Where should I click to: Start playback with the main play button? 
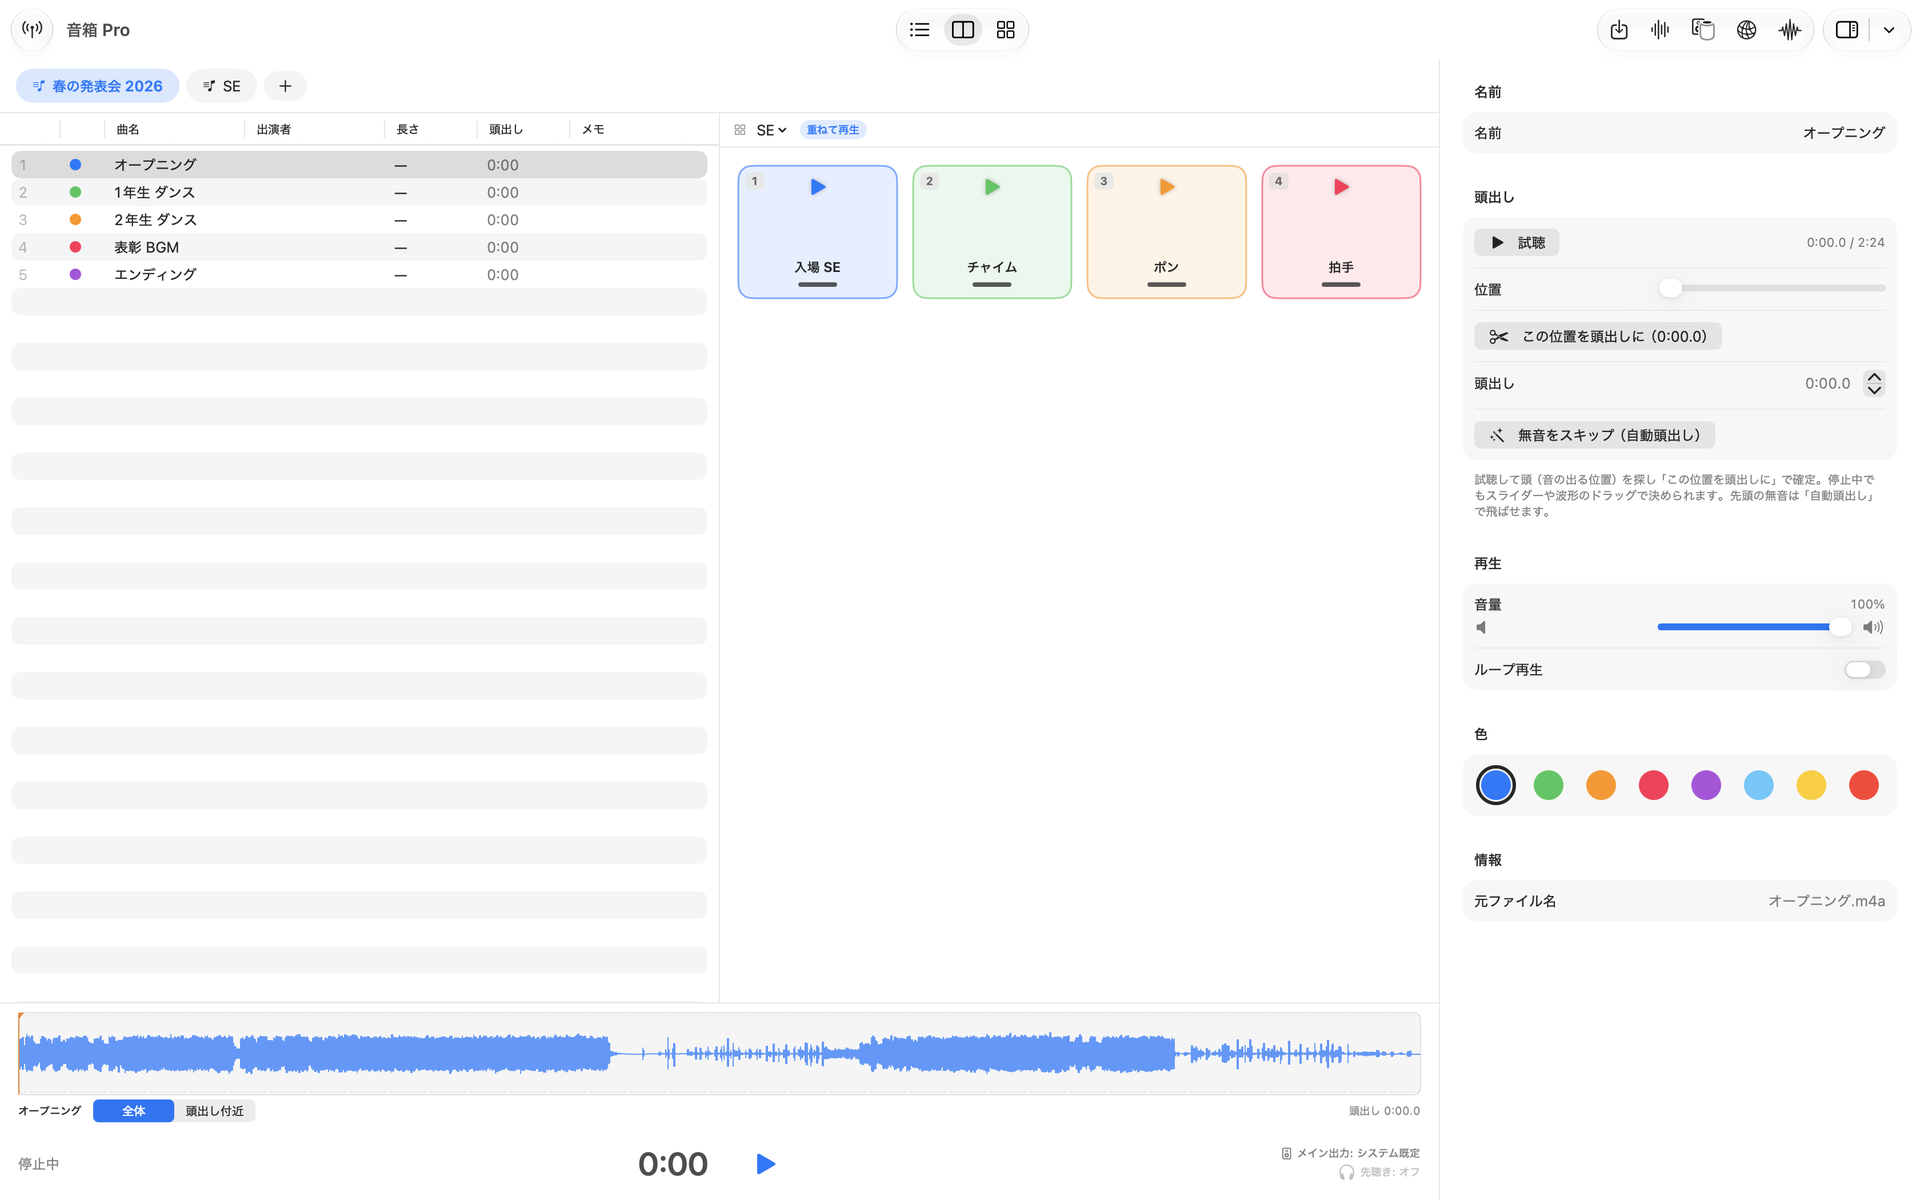(766, 1164)
